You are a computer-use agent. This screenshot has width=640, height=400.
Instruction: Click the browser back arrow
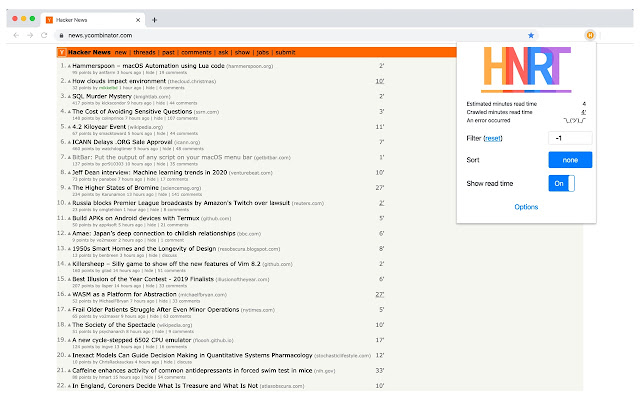pyautogui.click(x=16, y=36)
